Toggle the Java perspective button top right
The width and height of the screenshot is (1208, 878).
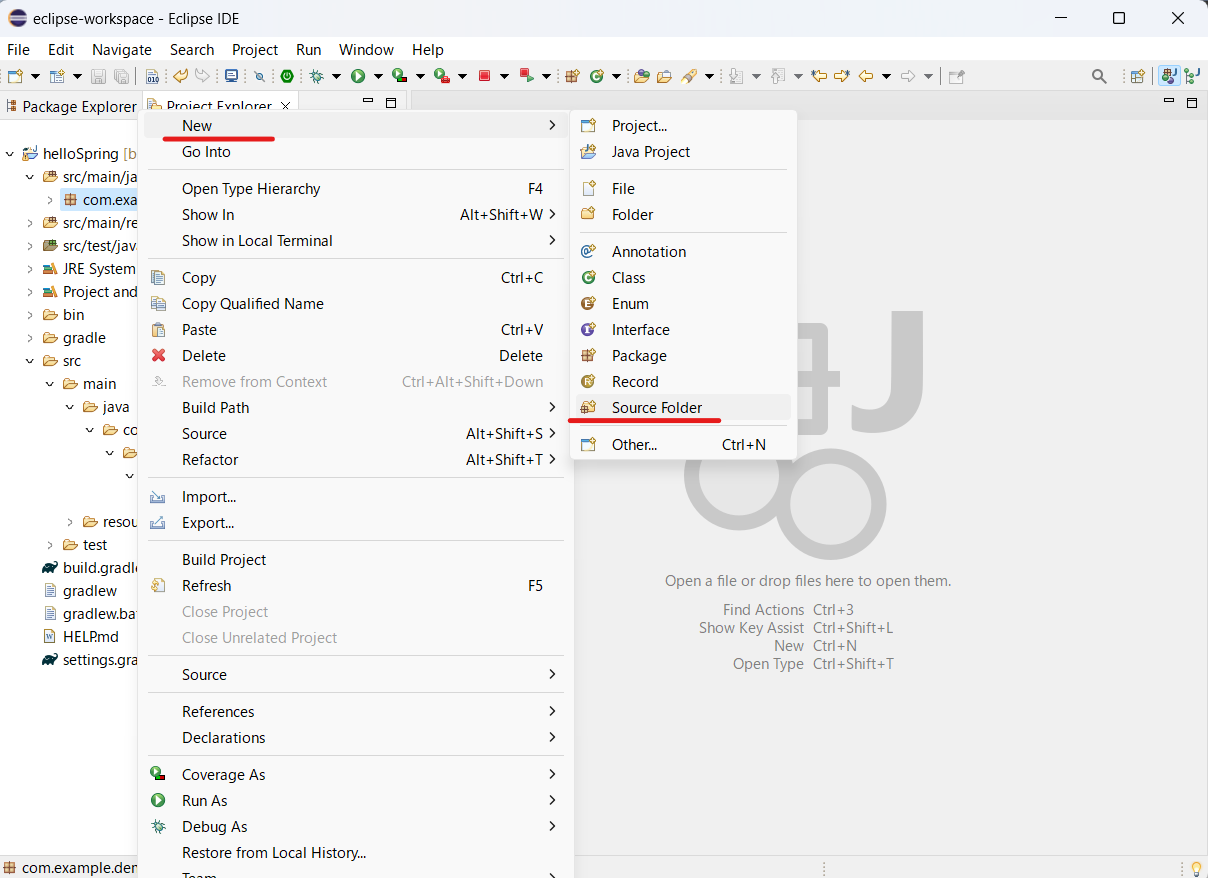1169,76
